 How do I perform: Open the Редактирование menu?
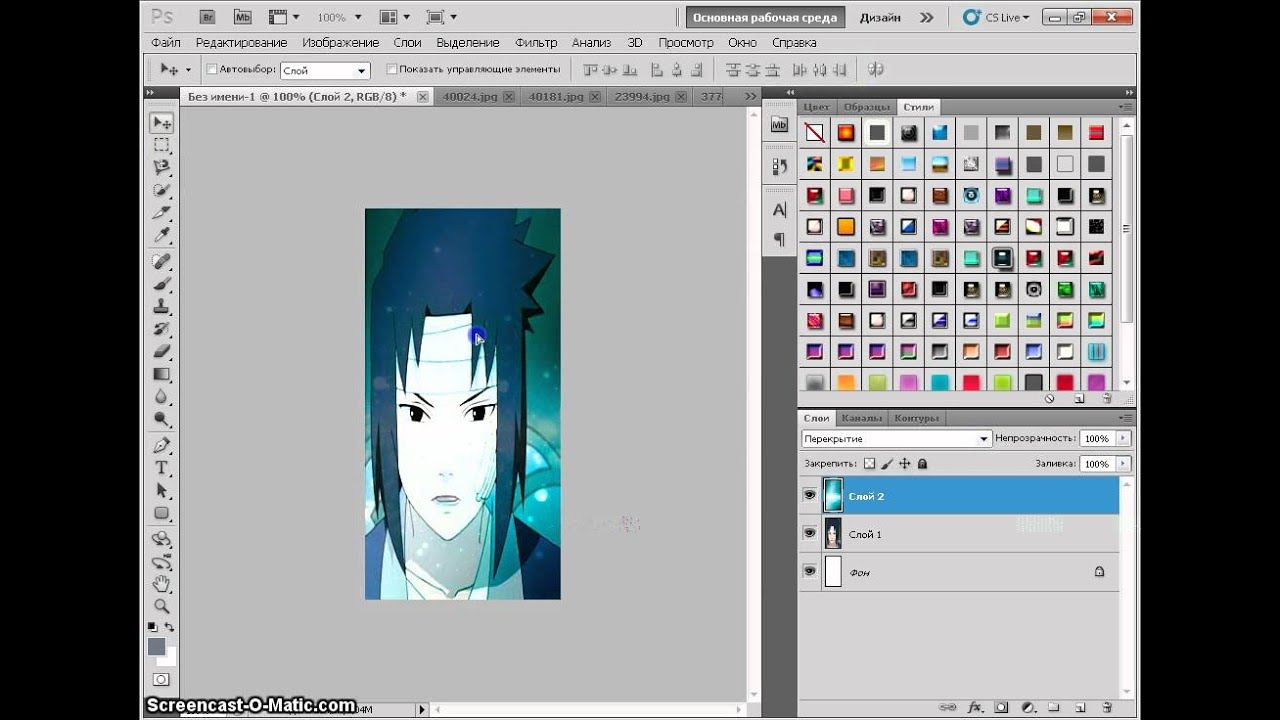pos(241,43)
